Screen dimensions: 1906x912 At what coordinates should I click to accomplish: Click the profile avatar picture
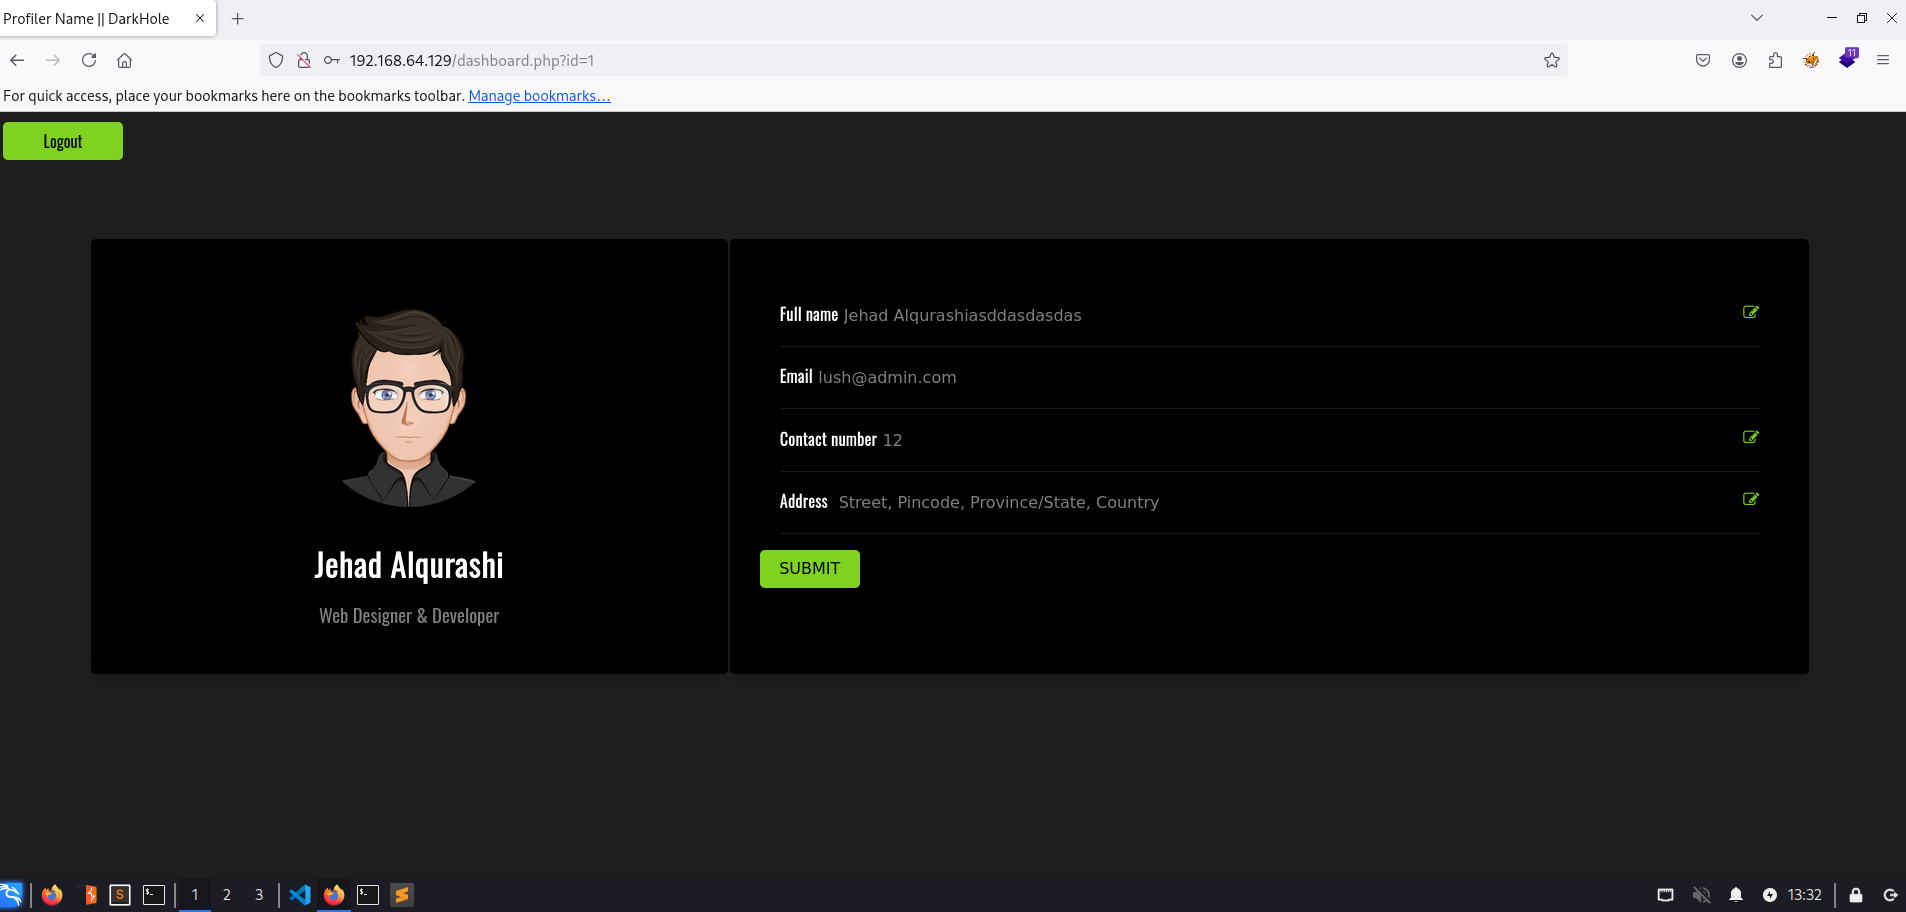[409, 408]
